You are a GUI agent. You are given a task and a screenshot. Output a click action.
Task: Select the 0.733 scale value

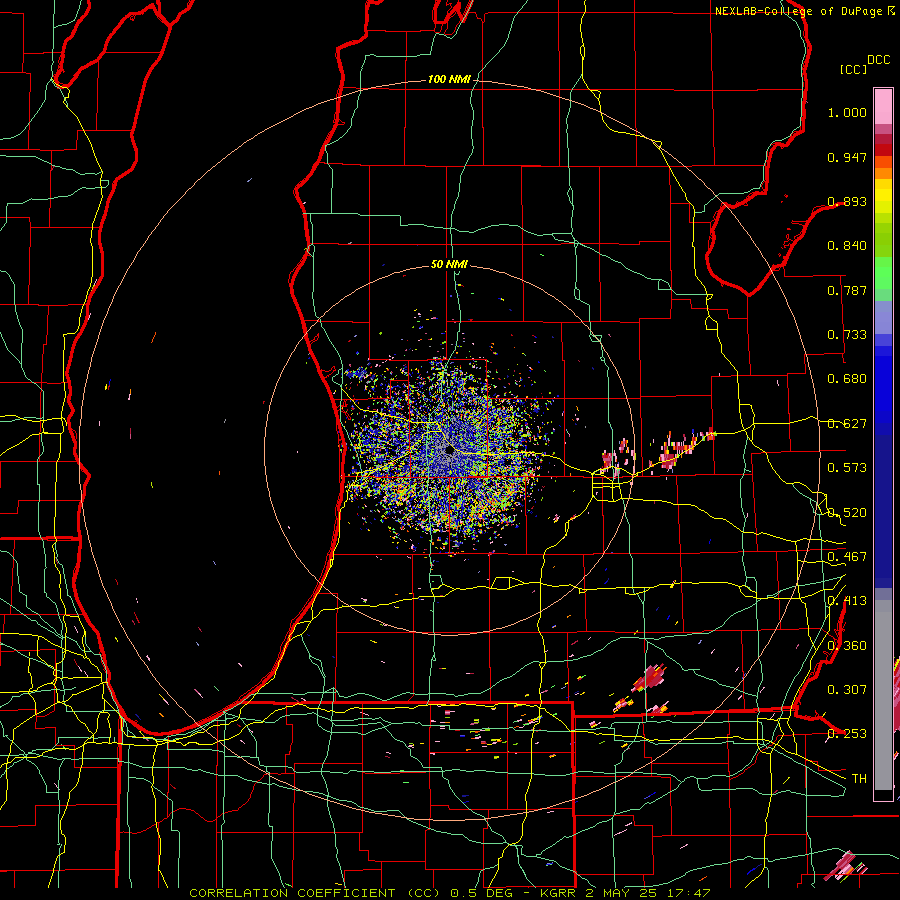(x=847, y=335)
